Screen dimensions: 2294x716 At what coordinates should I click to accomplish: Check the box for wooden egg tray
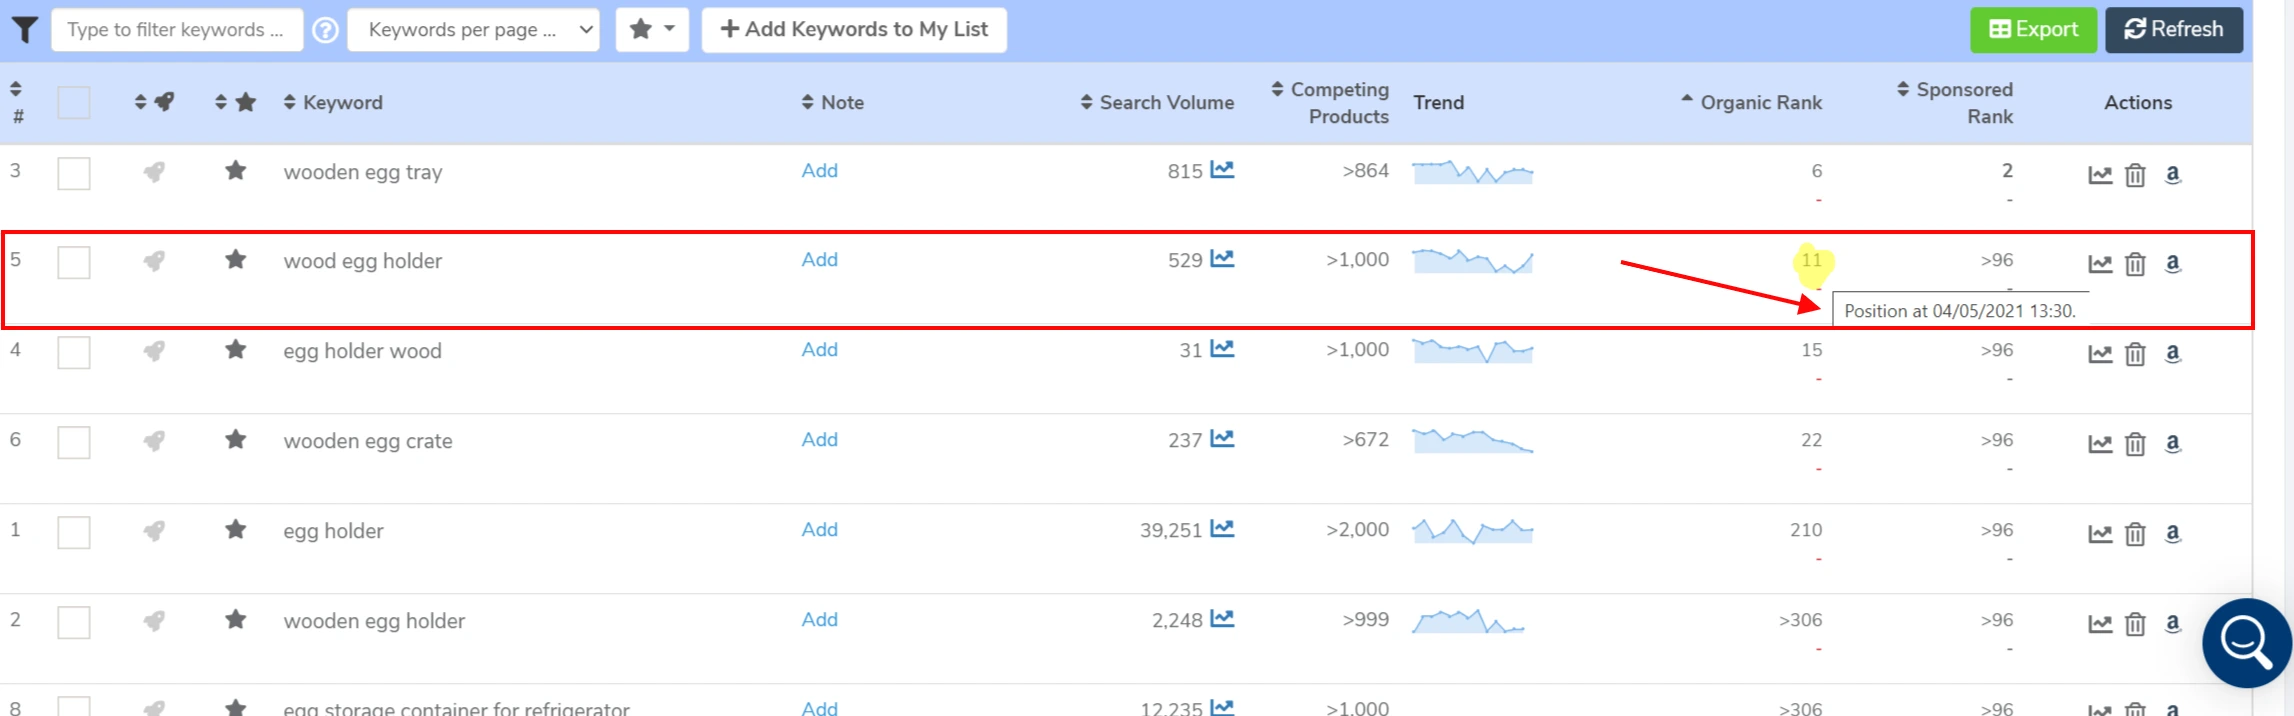pos(74,173)
